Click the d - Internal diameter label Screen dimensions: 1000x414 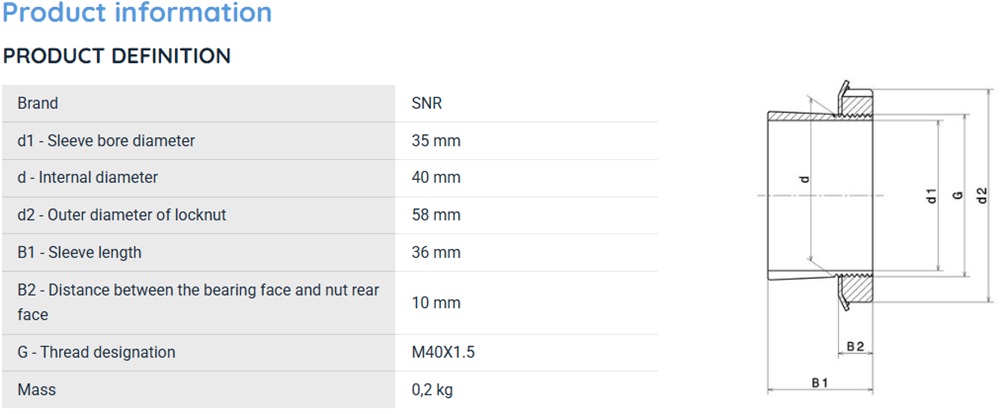click(87, 177)
